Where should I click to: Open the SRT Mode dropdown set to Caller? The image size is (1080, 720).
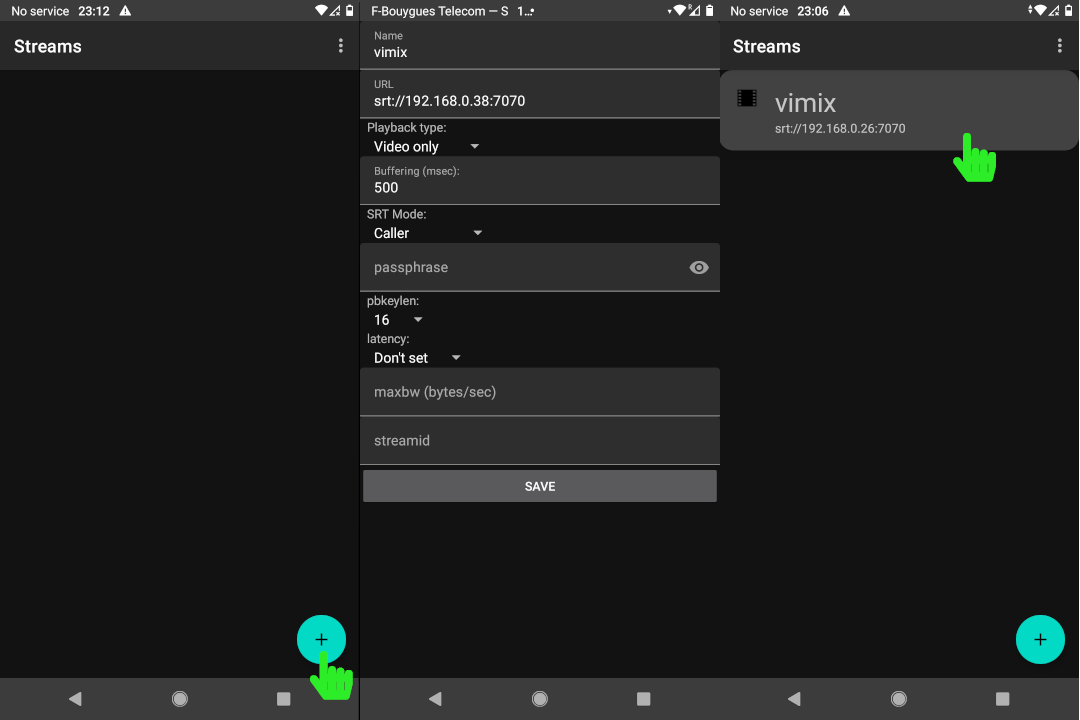(427, 232)
